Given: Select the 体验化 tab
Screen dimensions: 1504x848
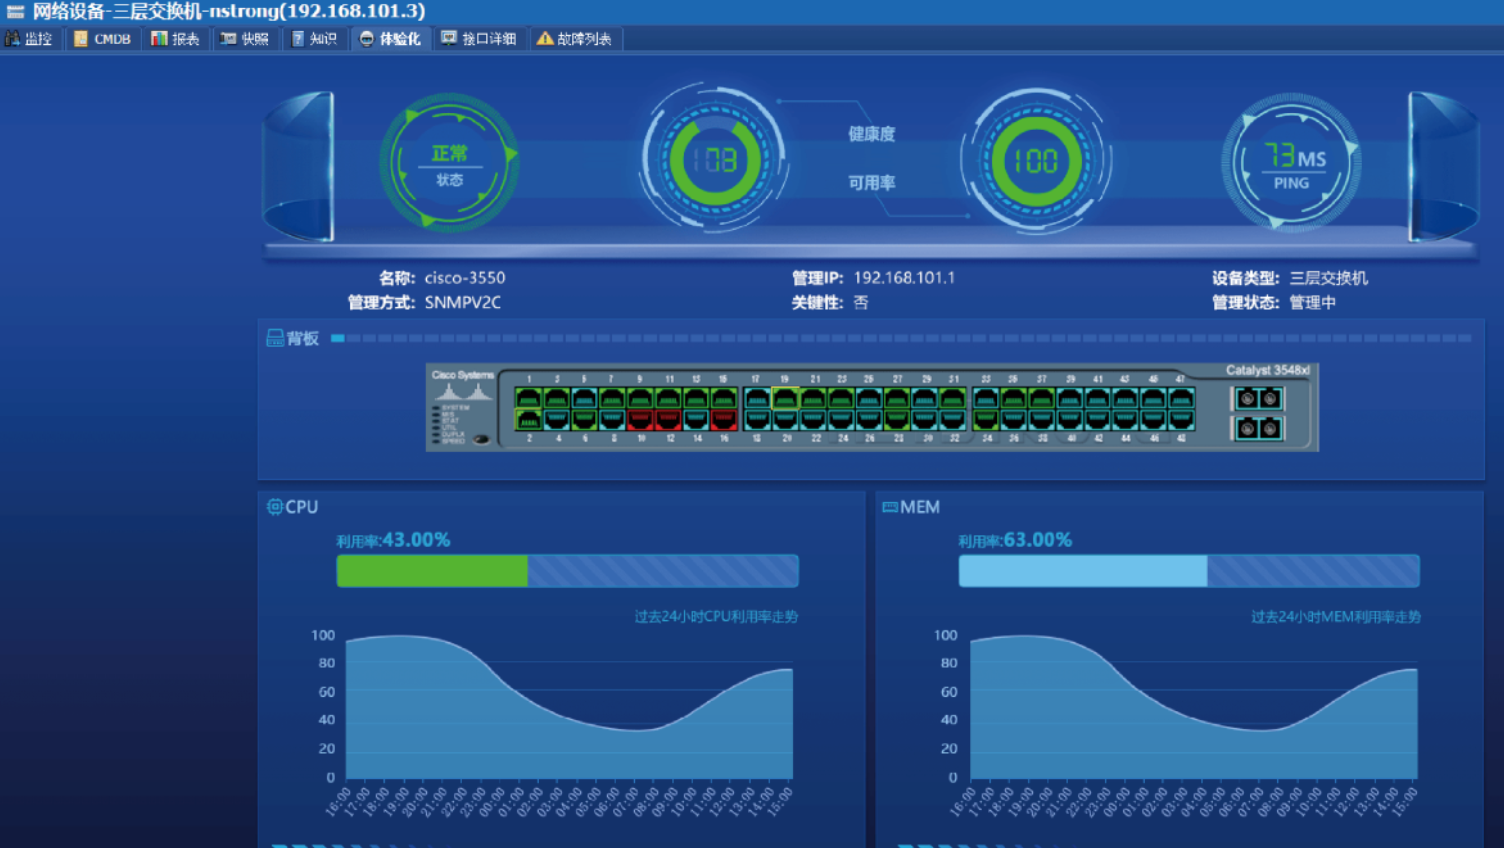Looking at the screenshot, I should click(390, 39).
